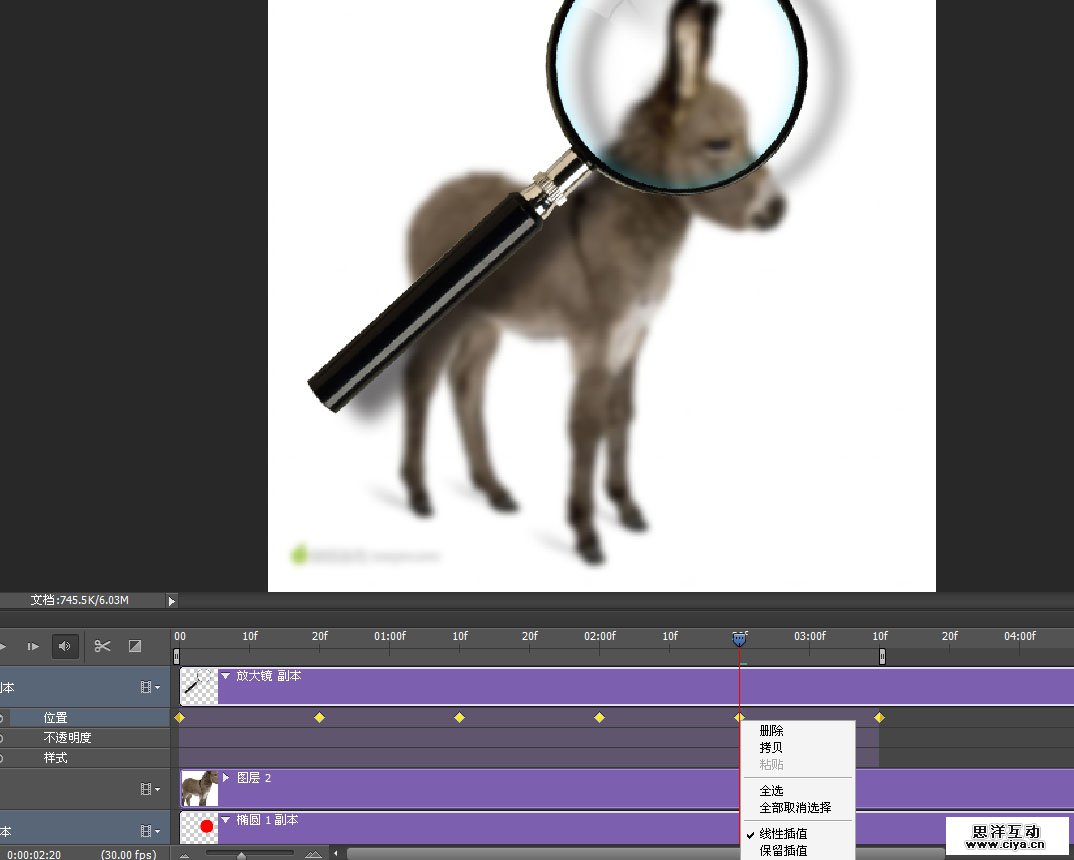Choose 删除 from the keyframe context menu
Screen dimensions: 1074x860
(x=771, y=731)
